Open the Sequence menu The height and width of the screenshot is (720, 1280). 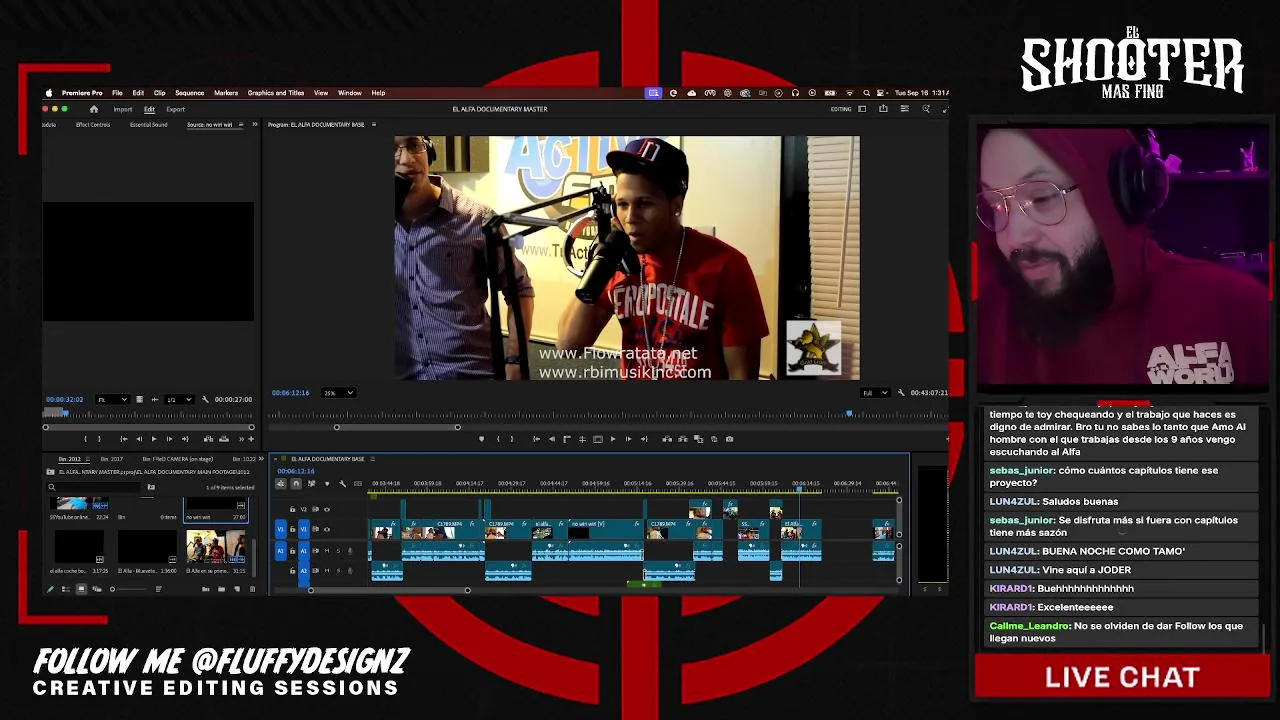(x=189, y=93)
